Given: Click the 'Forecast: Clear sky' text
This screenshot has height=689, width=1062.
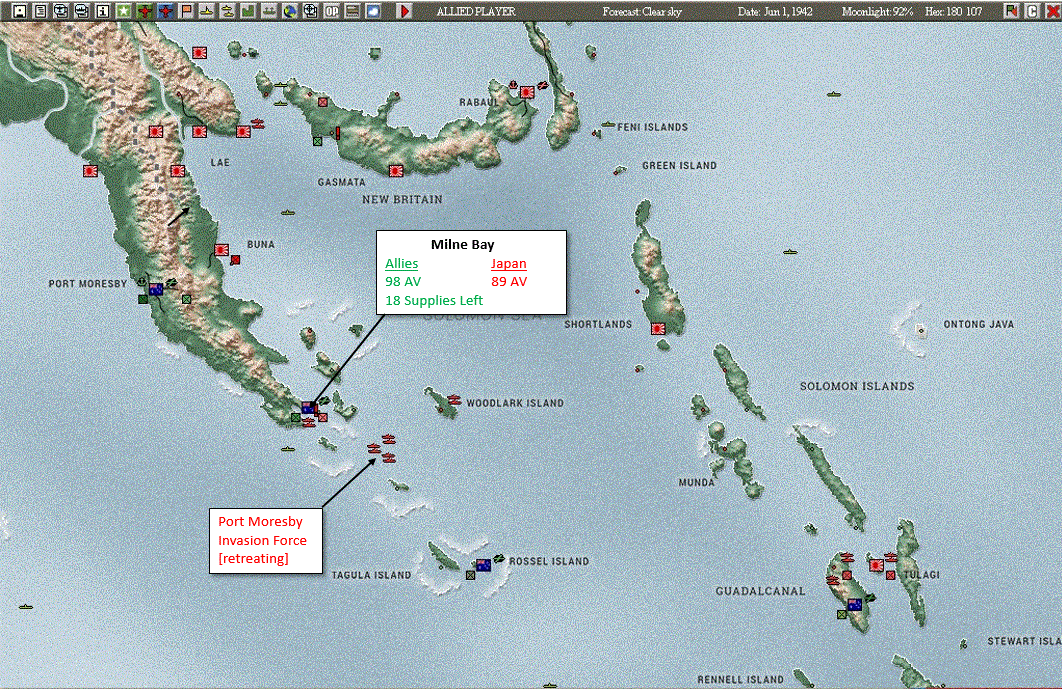Looking at the screenshot, I should [642, 12].
